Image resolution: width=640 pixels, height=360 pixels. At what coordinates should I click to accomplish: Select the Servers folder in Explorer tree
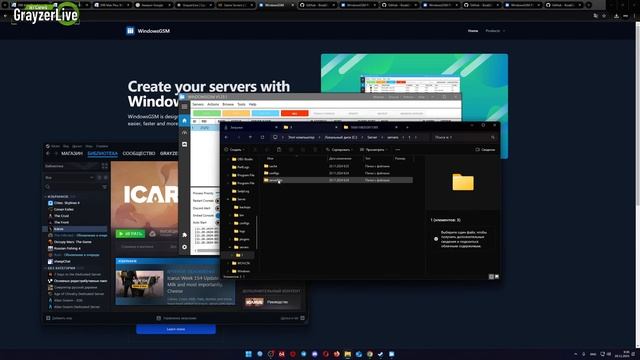coord(239,199)
